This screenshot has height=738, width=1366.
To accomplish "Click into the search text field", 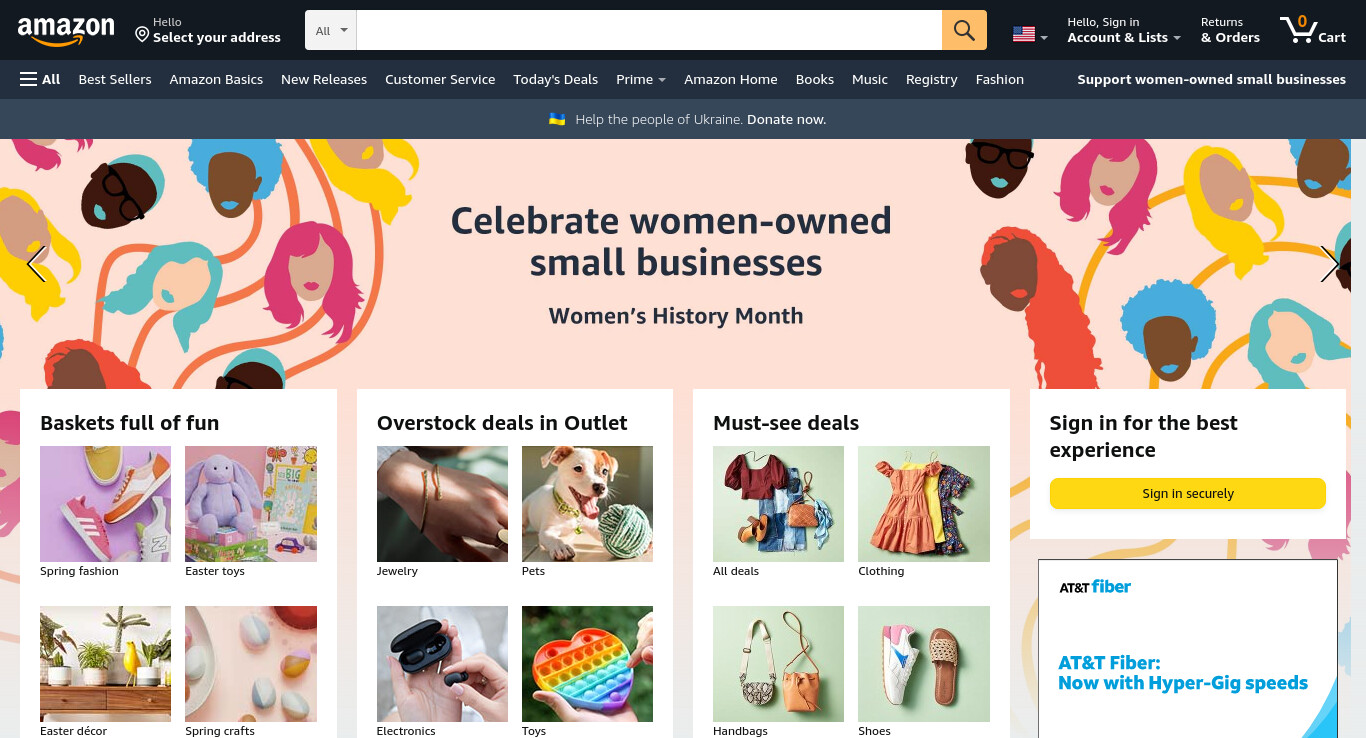I will [649, 30].
